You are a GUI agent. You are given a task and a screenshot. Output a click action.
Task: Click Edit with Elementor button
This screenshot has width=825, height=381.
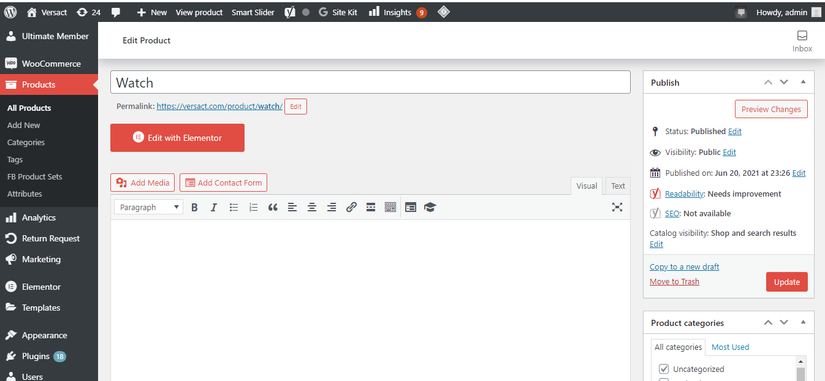click(177, 138)
